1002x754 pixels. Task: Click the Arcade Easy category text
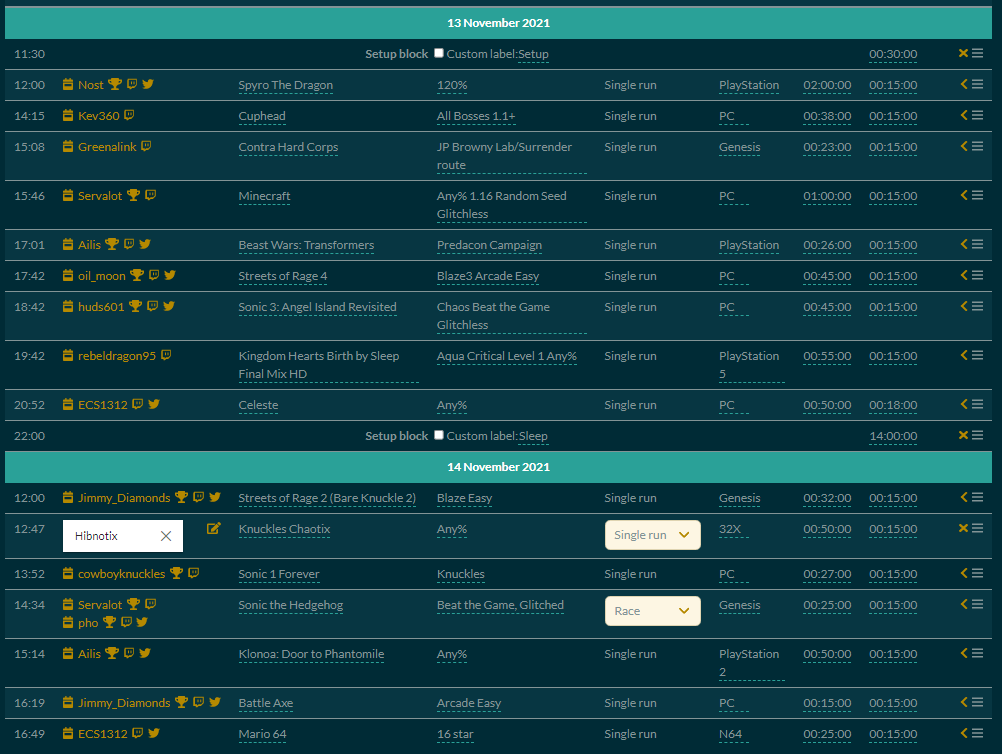[x=469, y=704]
